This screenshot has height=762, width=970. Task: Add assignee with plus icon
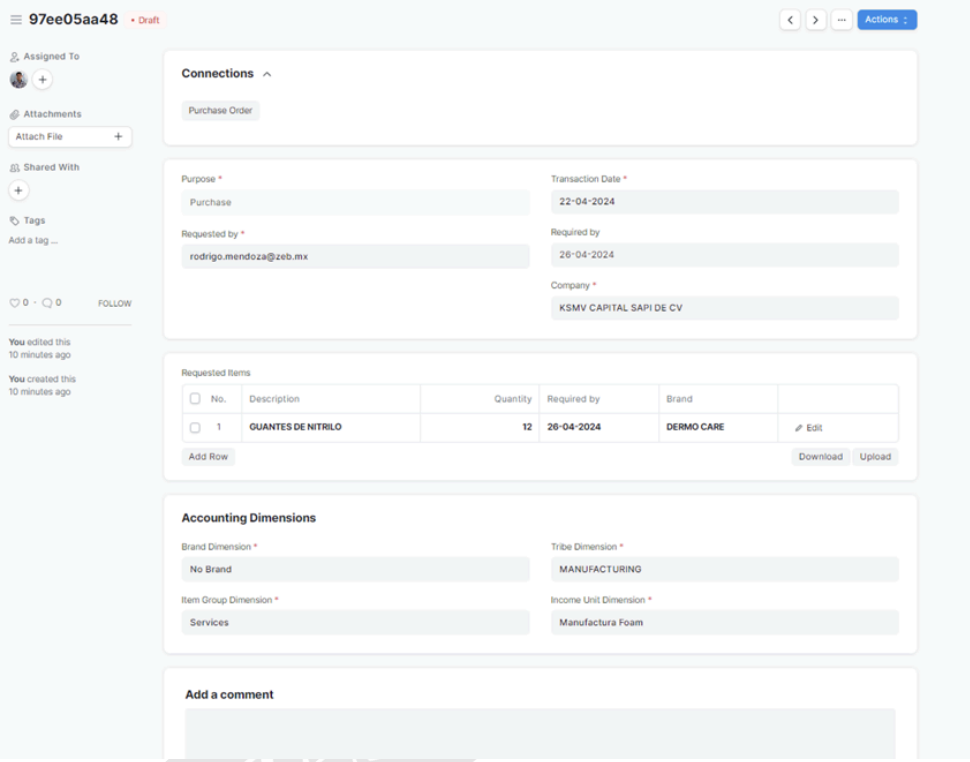pyautogui.click(x=43, y=79)
